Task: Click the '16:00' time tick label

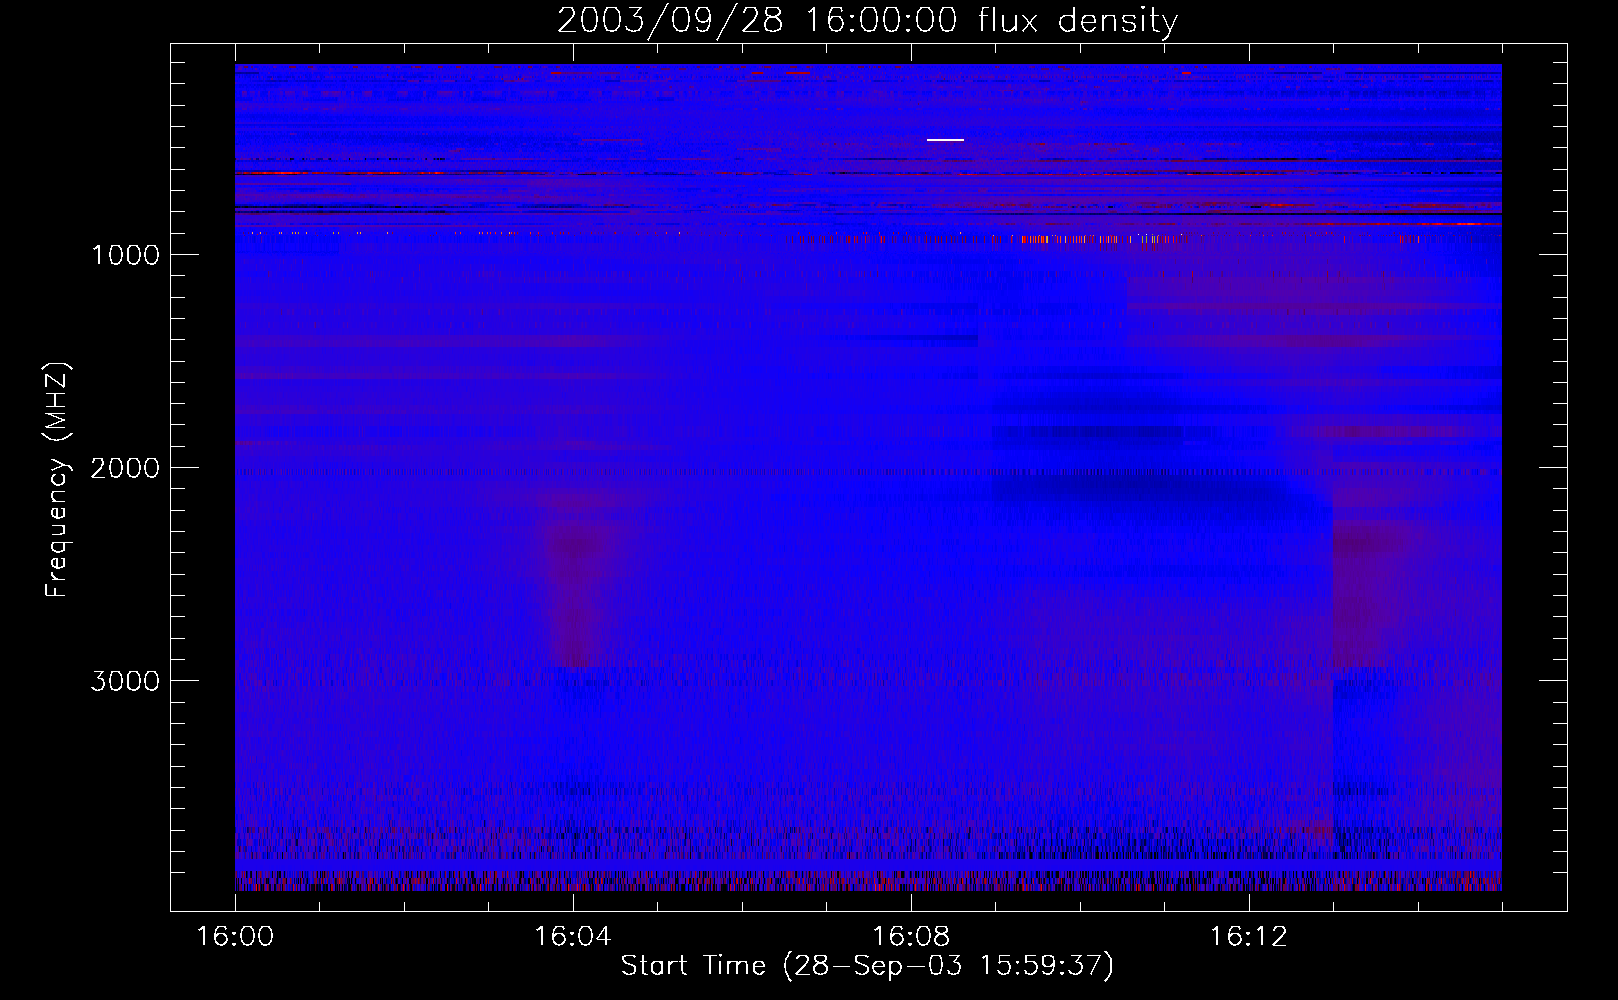Action: (235, 937)
